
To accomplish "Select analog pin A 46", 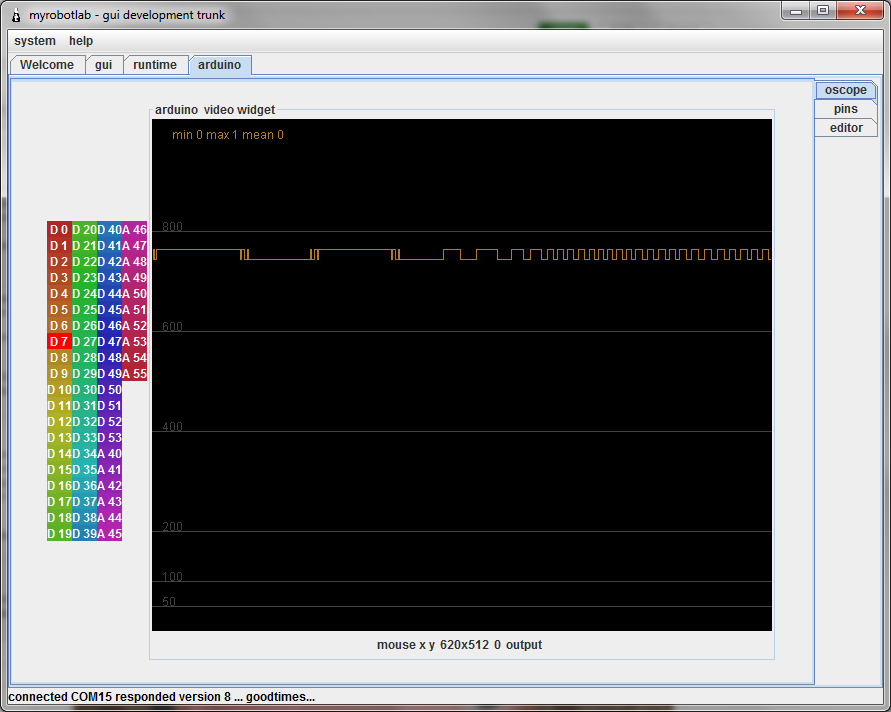I will 134,230.
